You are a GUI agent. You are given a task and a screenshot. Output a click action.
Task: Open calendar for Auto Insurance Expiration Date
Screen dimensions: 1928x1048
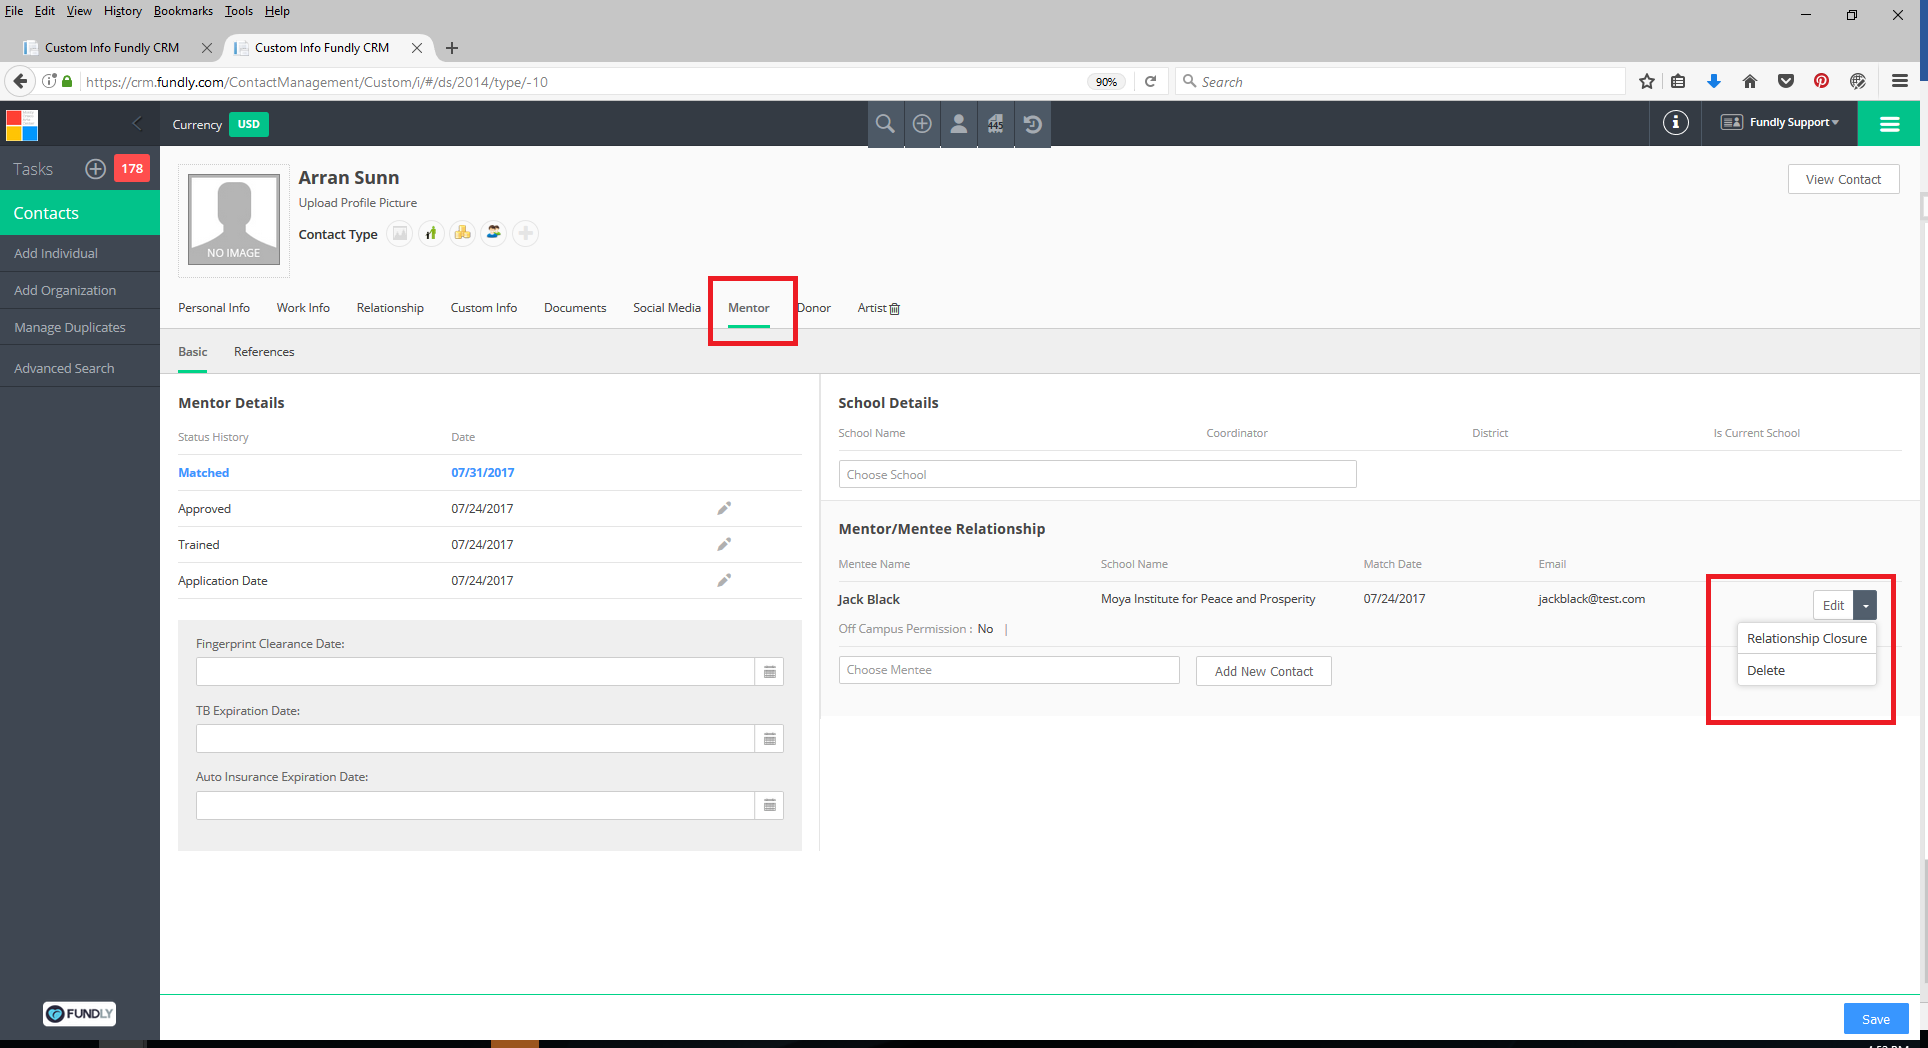point(769,806)
